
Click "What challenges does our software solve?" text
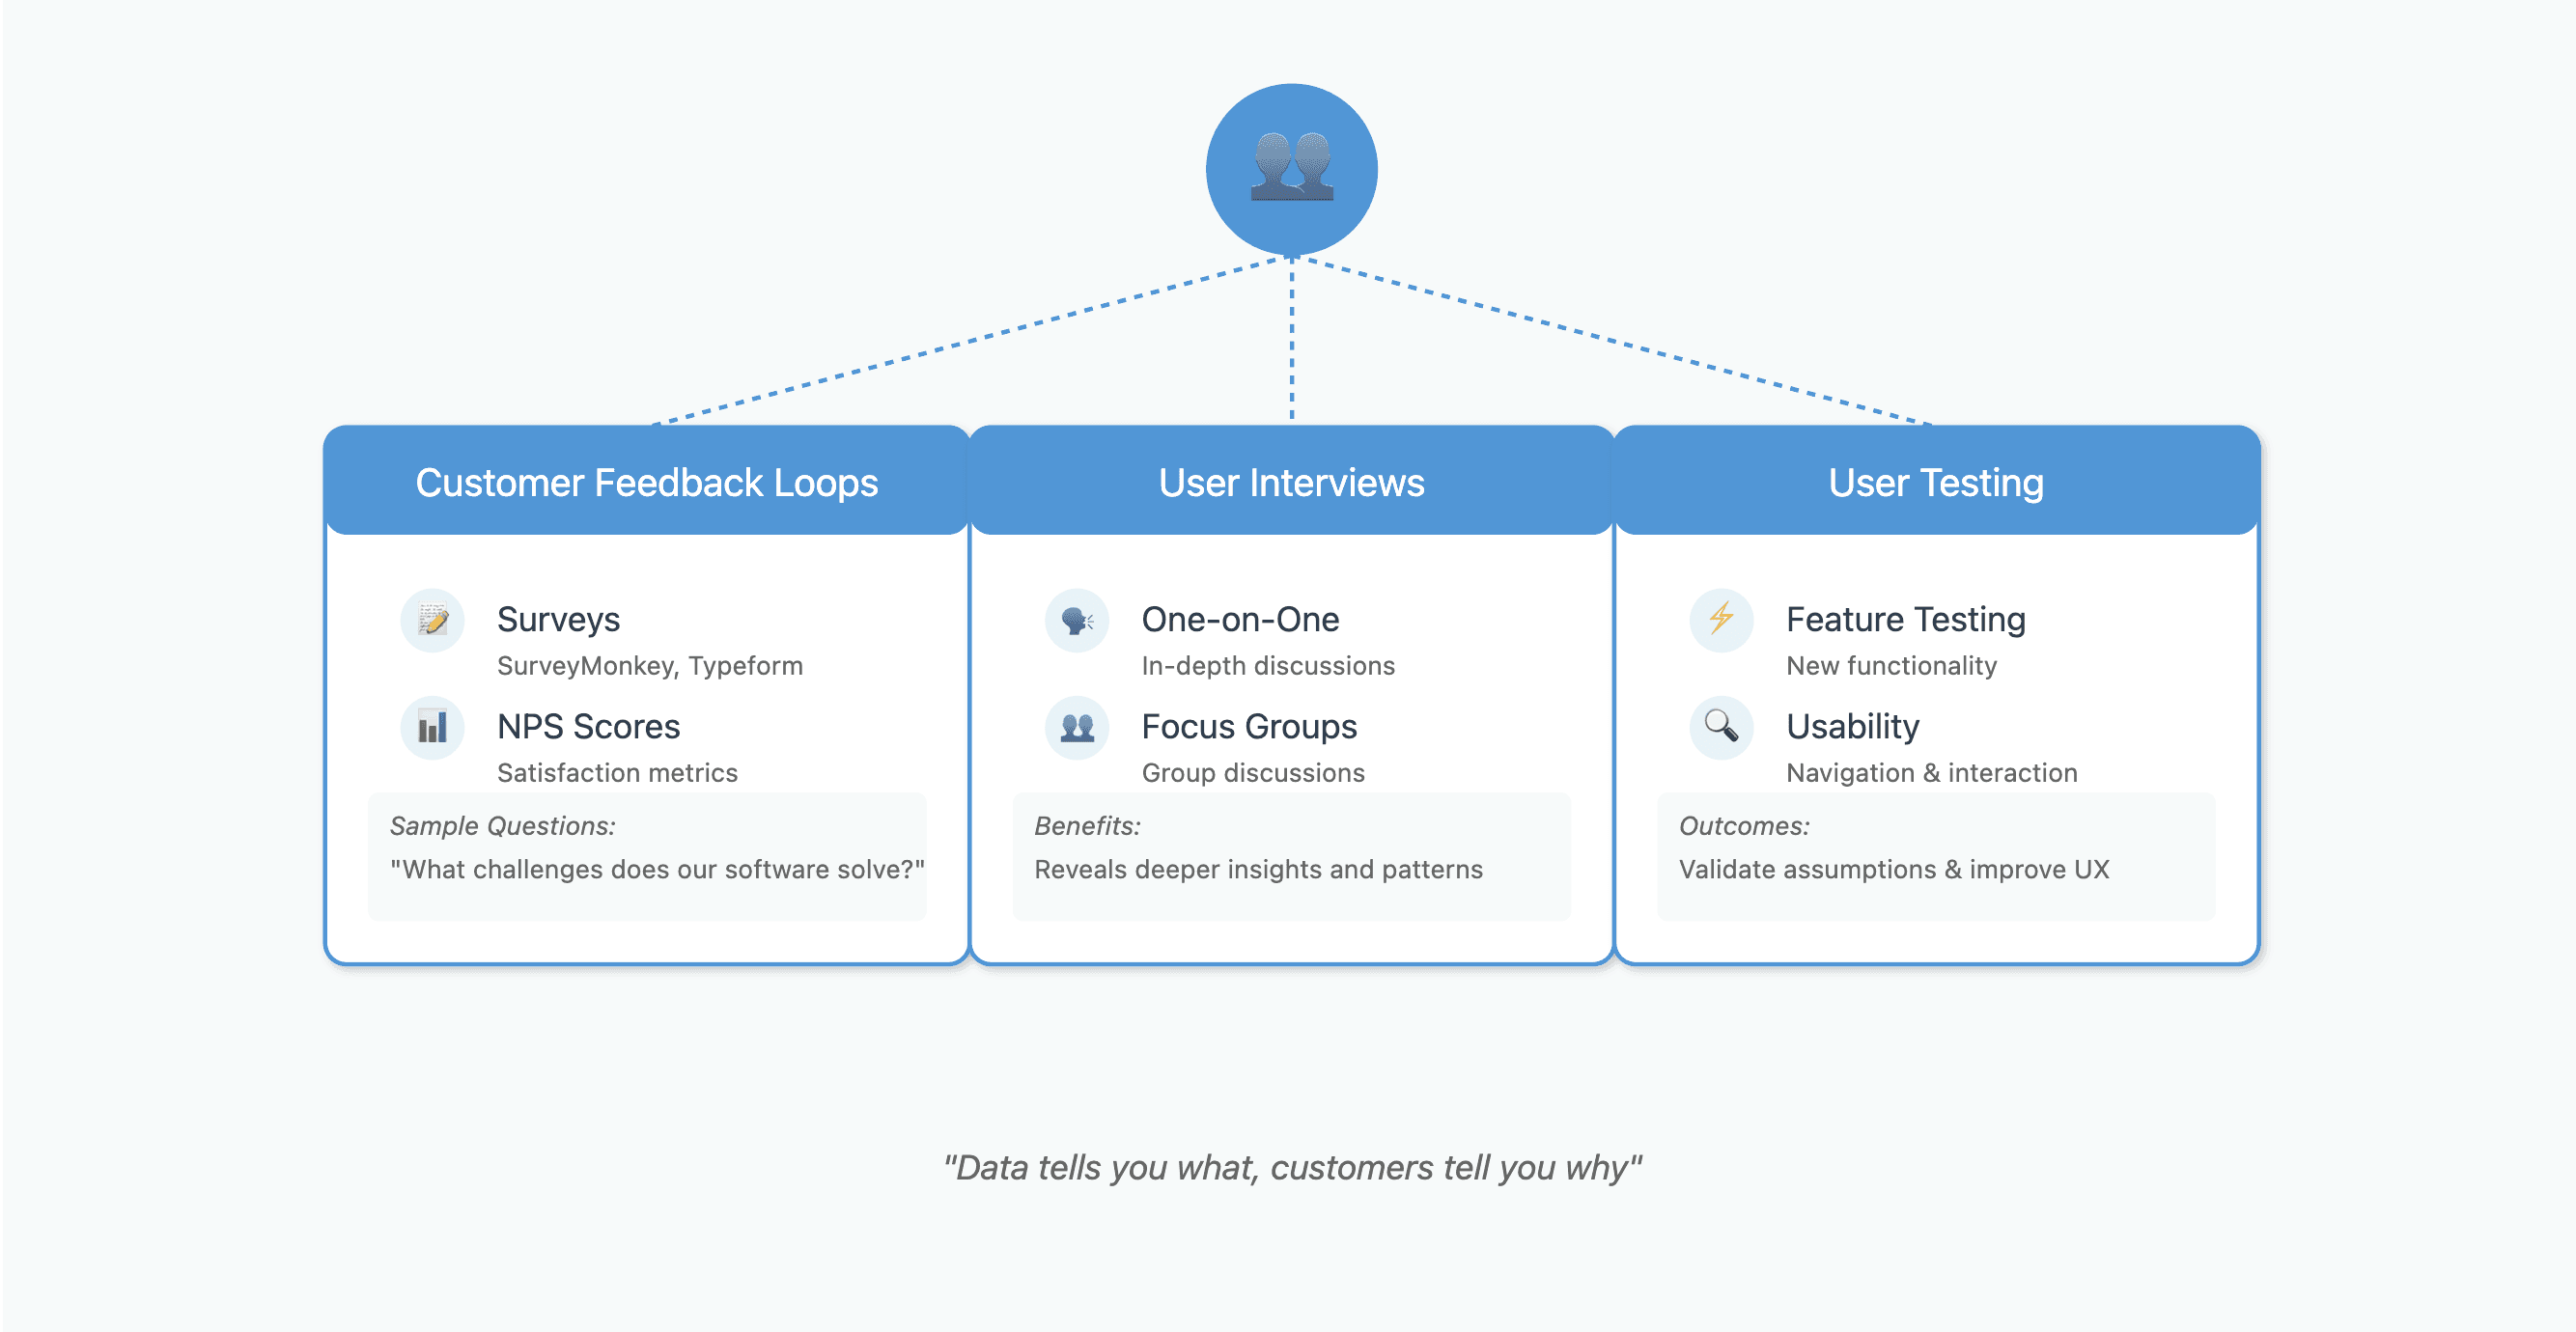[x=657, y=869]
